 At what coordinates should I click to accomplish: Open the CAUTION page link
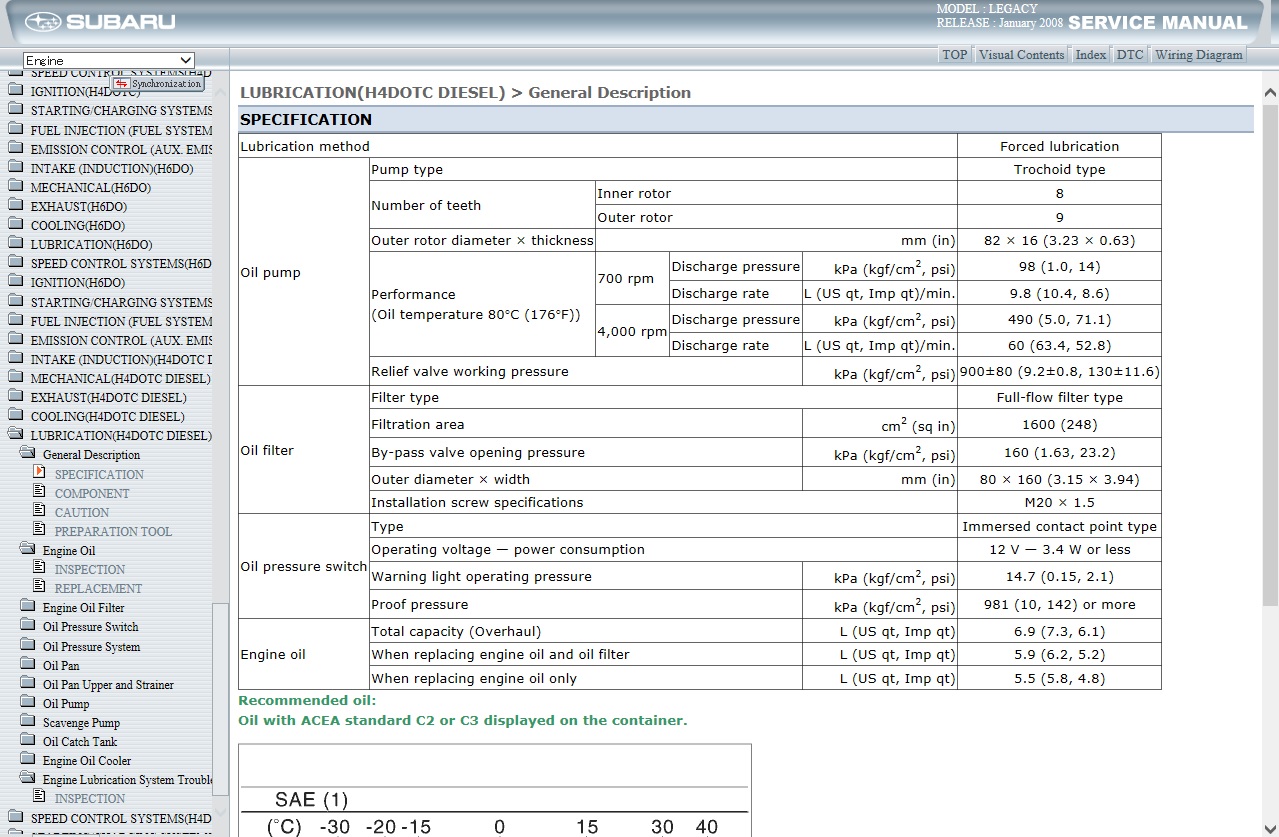[82, 512]
